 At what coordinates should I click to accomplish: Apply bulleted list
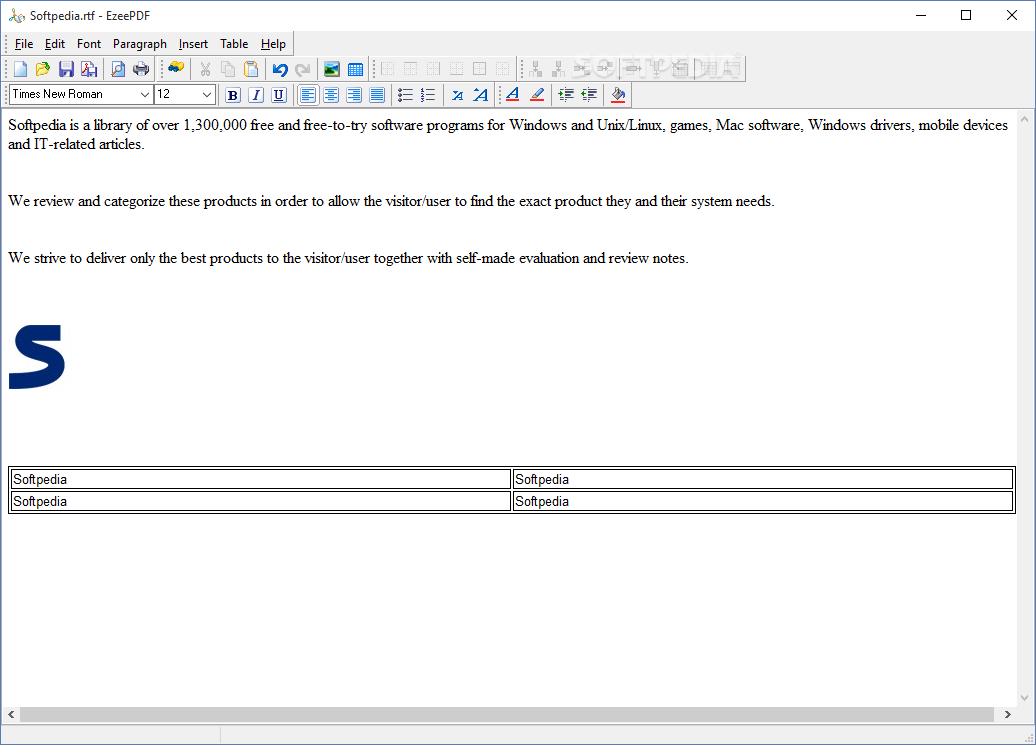(x=406, y=95)
